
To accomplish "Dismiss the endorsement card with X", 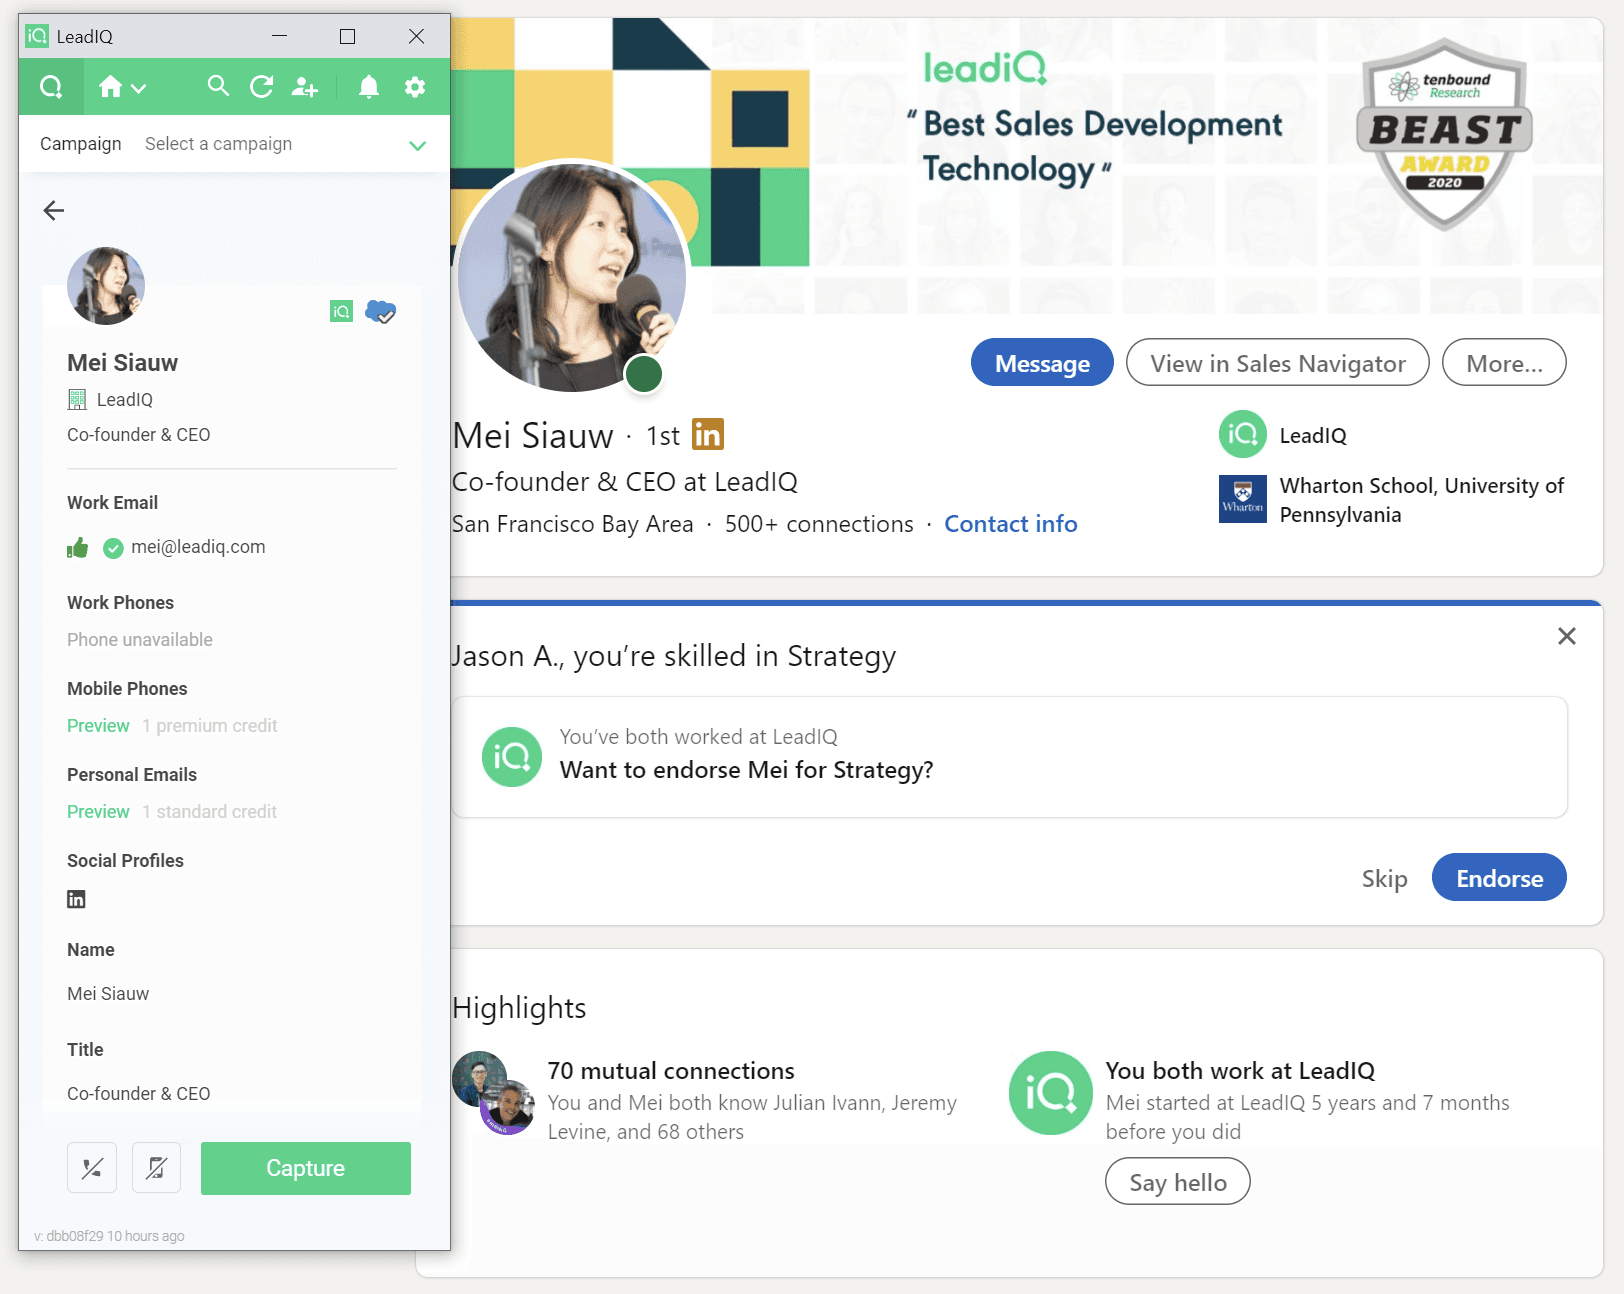I will pos(1566,636).
